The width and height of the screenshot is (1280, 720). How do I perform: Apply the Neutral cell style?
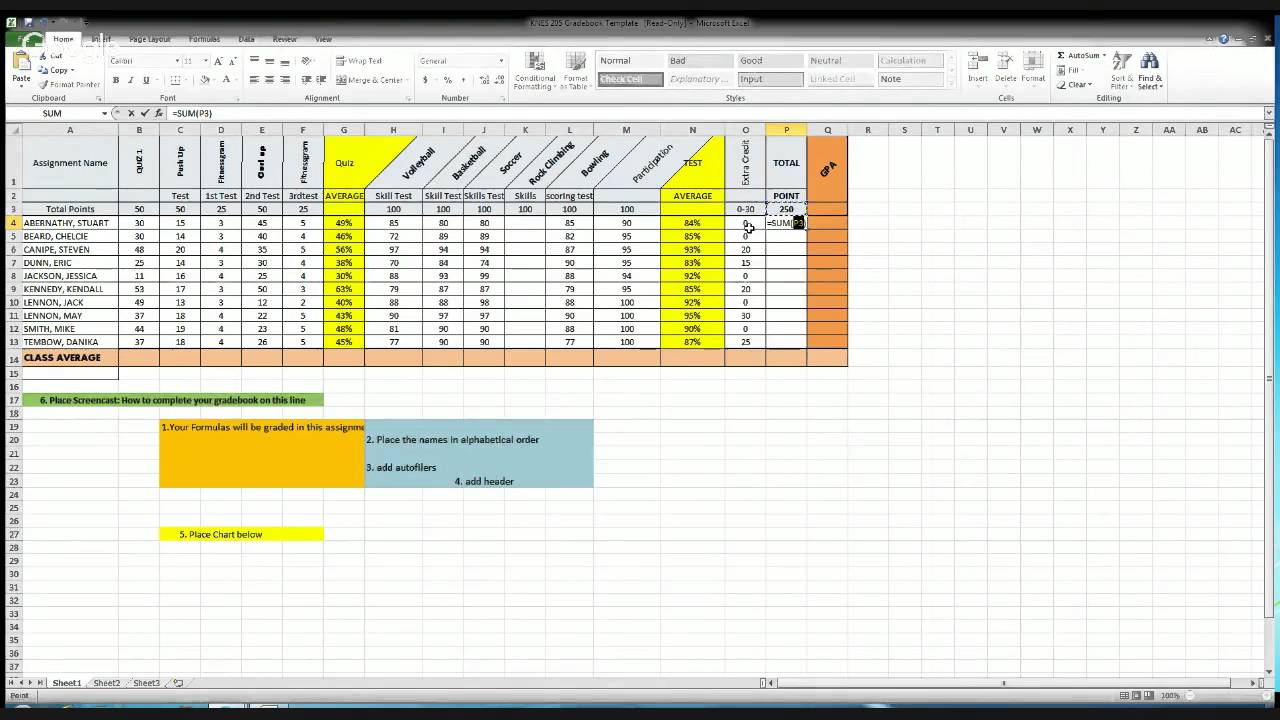click(x=840, y=61)
